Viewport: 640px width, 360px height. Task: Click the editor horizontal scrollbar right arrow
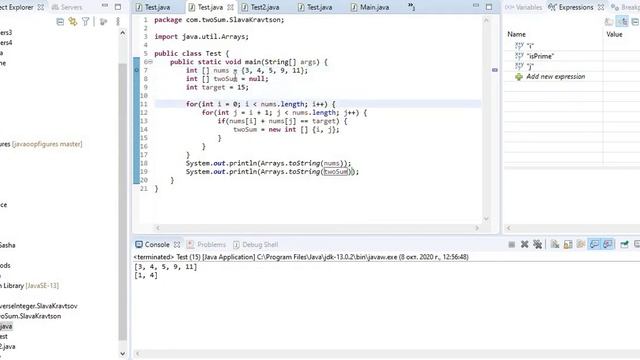477,228
